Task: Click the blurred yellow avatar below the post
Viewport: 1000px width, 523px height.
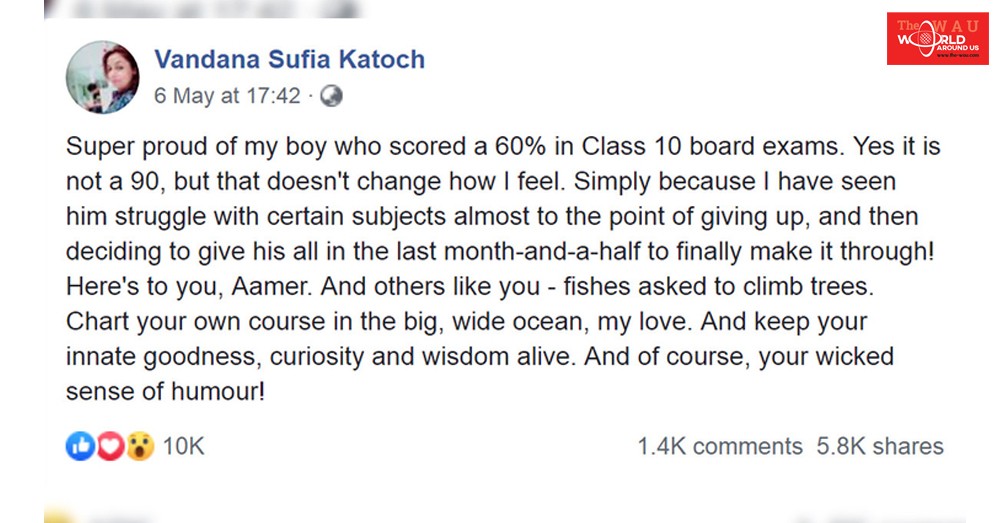Action: tap(58, 517)
